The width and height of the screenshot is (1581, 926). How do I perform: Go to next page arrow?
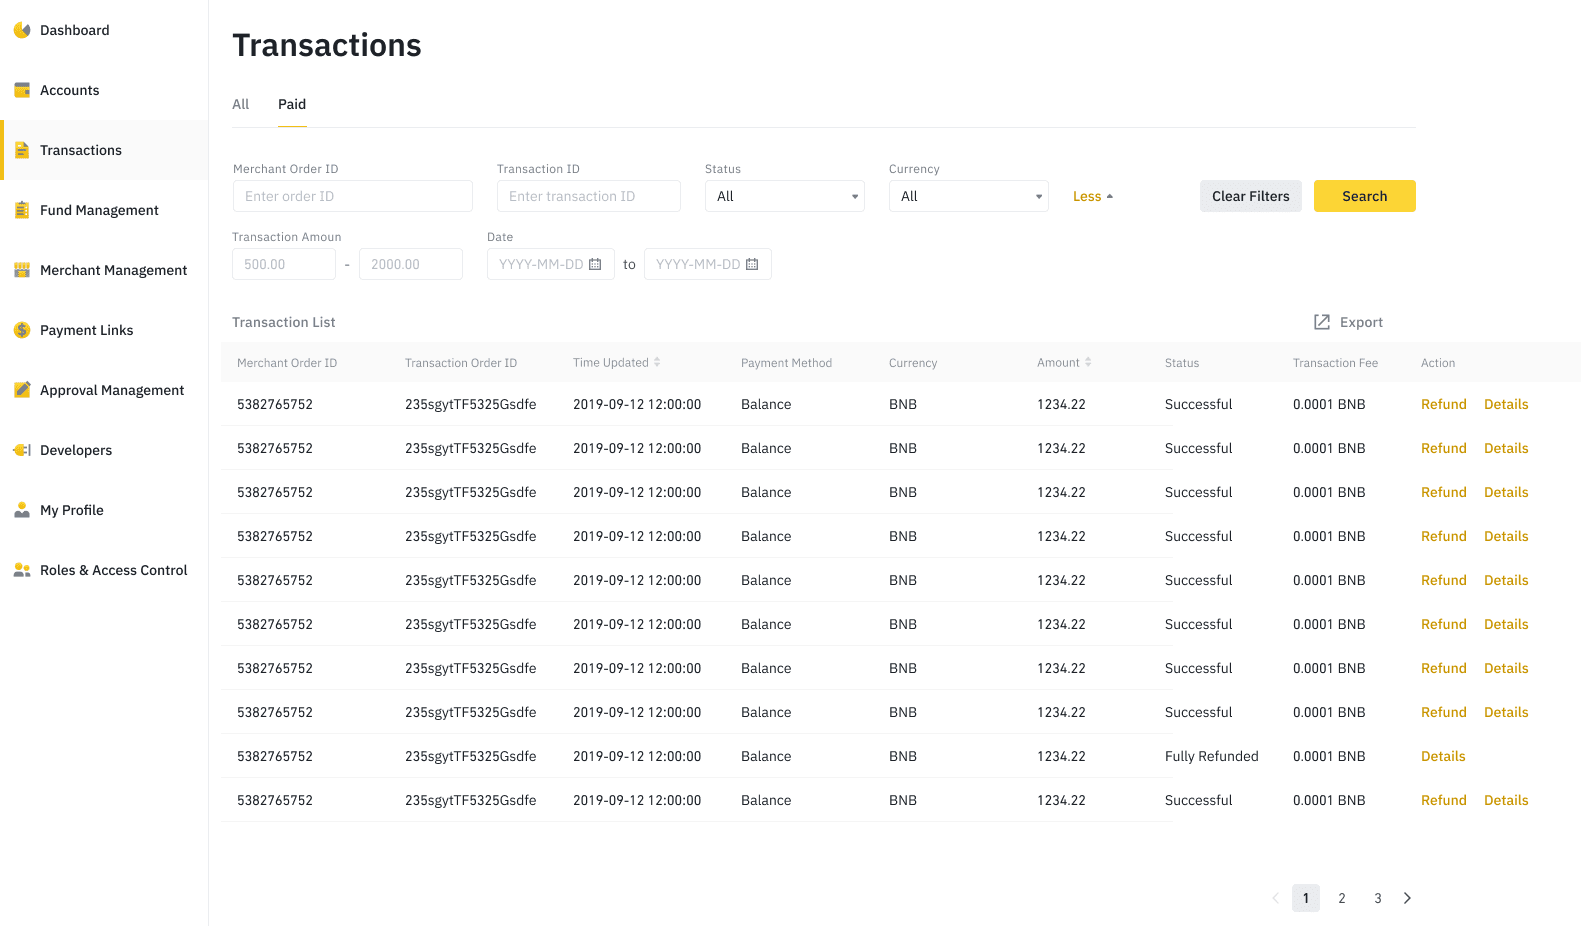coord(1407,898)
